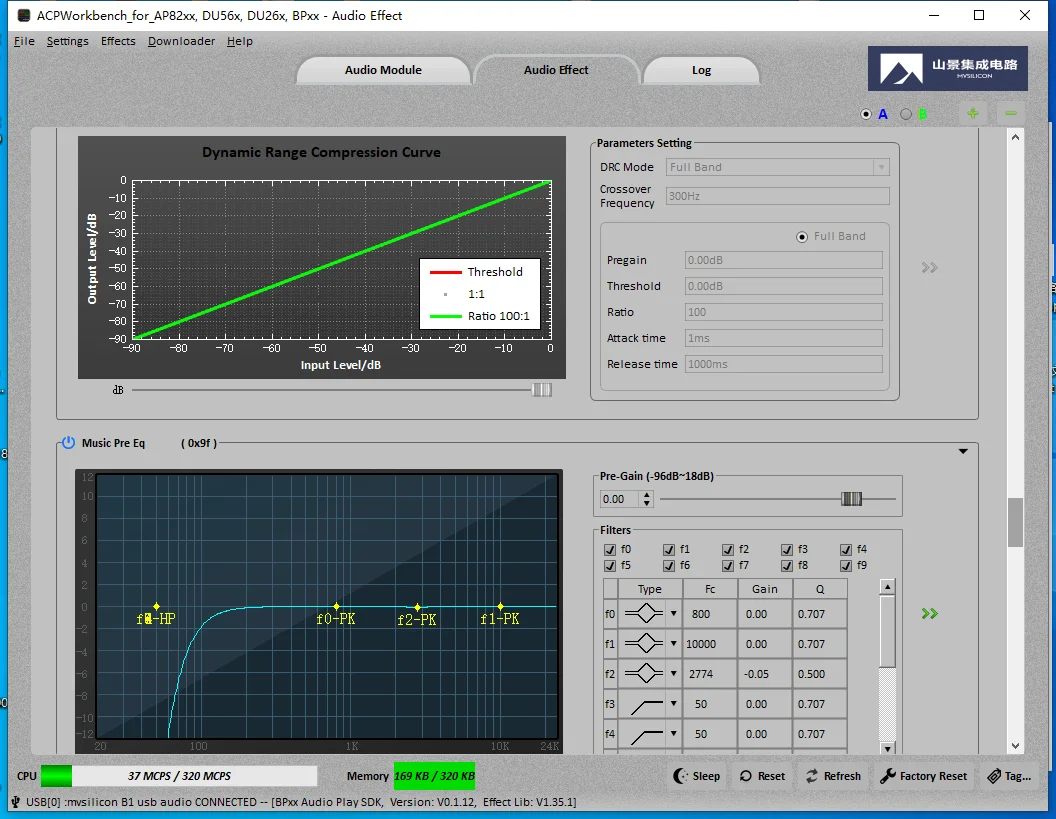Click the Tag button in status bar
Viewport: 1056px width, 819px height.
click(1008, 776)
